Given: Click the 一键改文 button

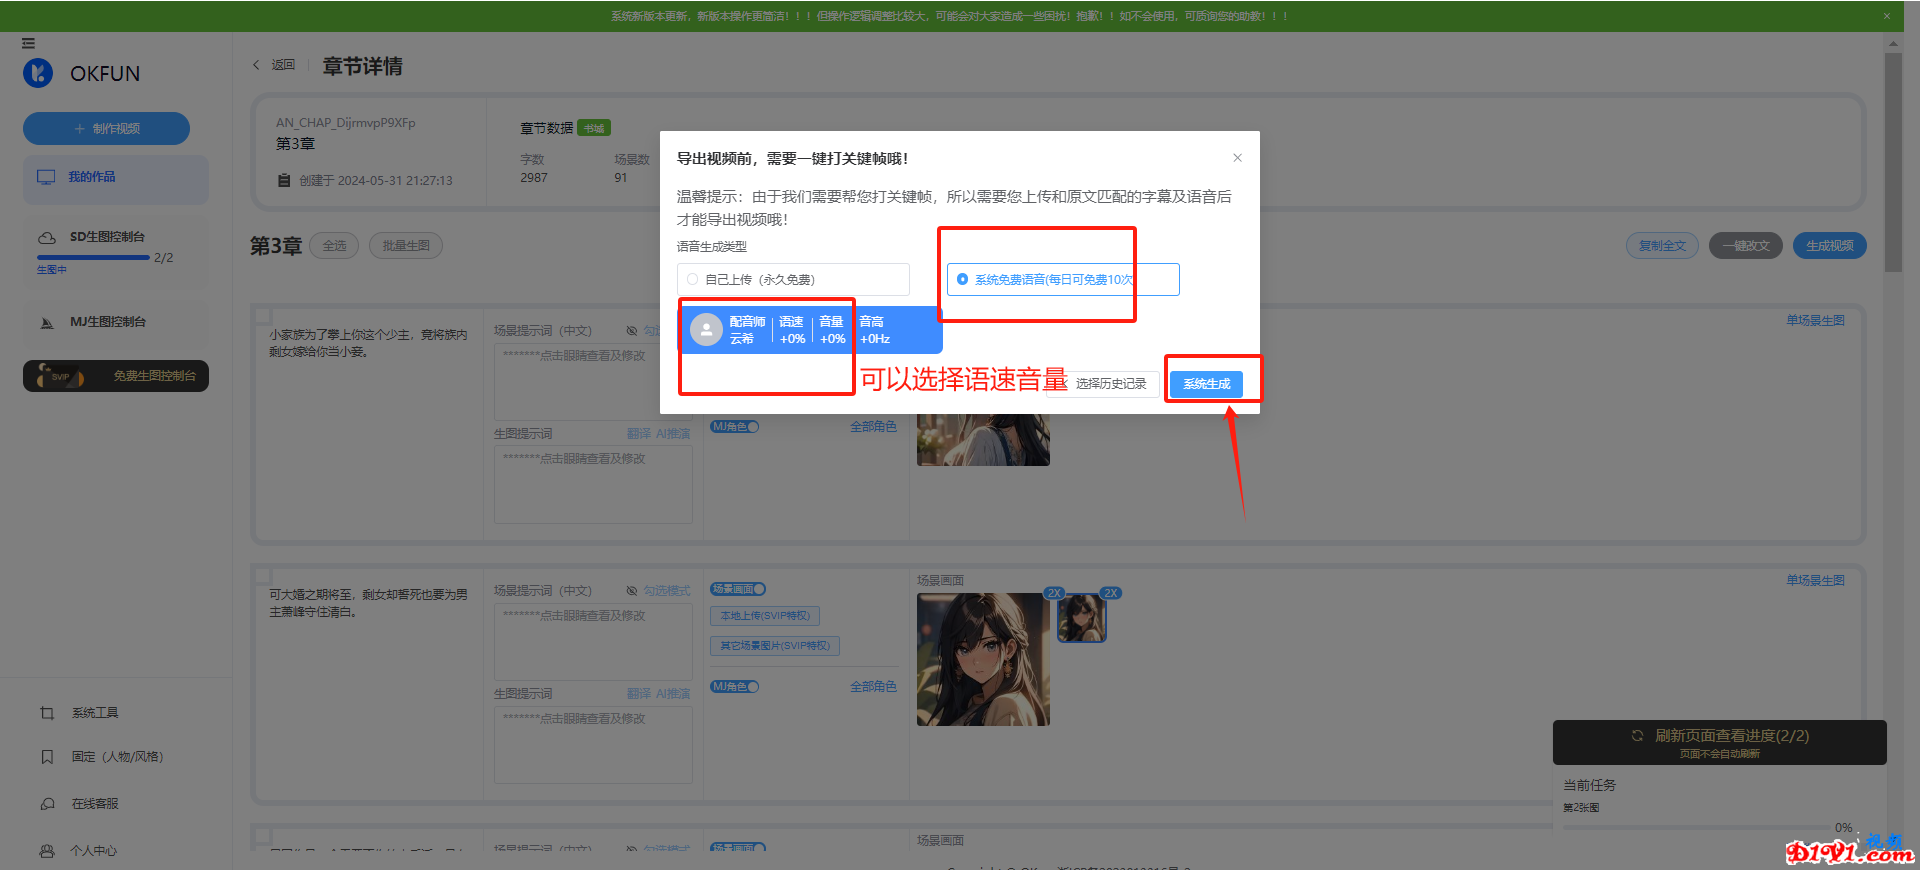Looking at the screenshot, I should pyautogui.click(x=1746, y=246).
